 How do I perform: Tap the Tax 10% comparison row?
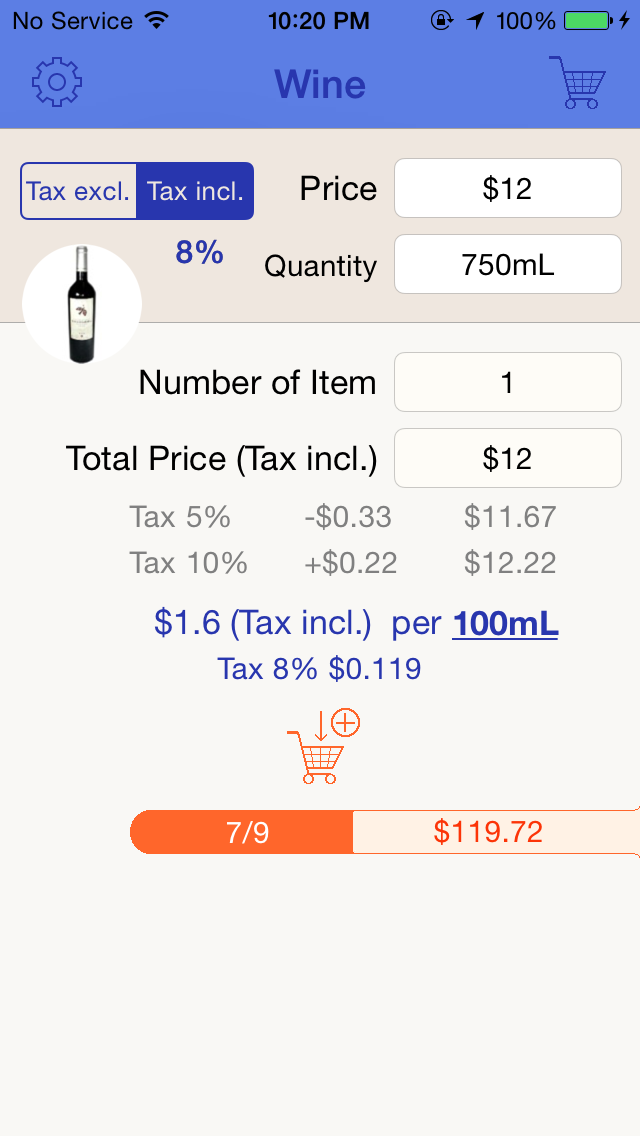[320, 563]
